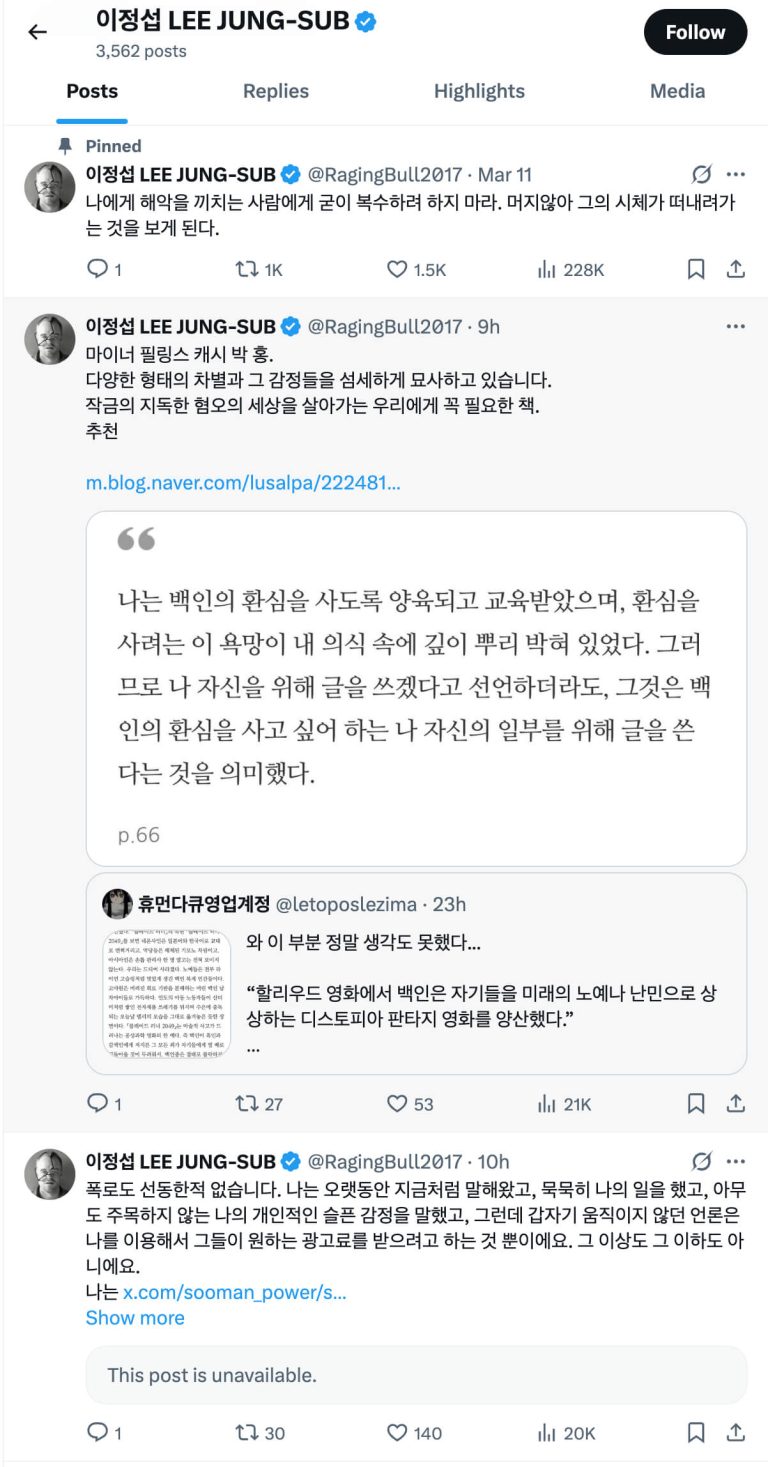The width and height of the screenshot is (768, 1467).
Task: Switch to the Replies tab
Action: [276, 91]
